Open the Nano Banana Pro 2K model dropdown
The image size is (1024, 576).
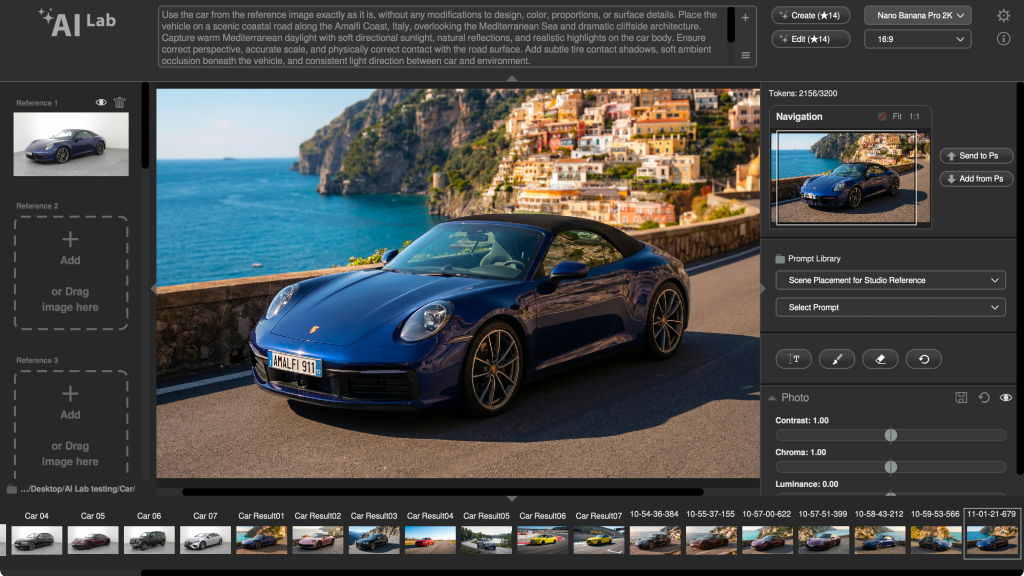pos(917,15)
